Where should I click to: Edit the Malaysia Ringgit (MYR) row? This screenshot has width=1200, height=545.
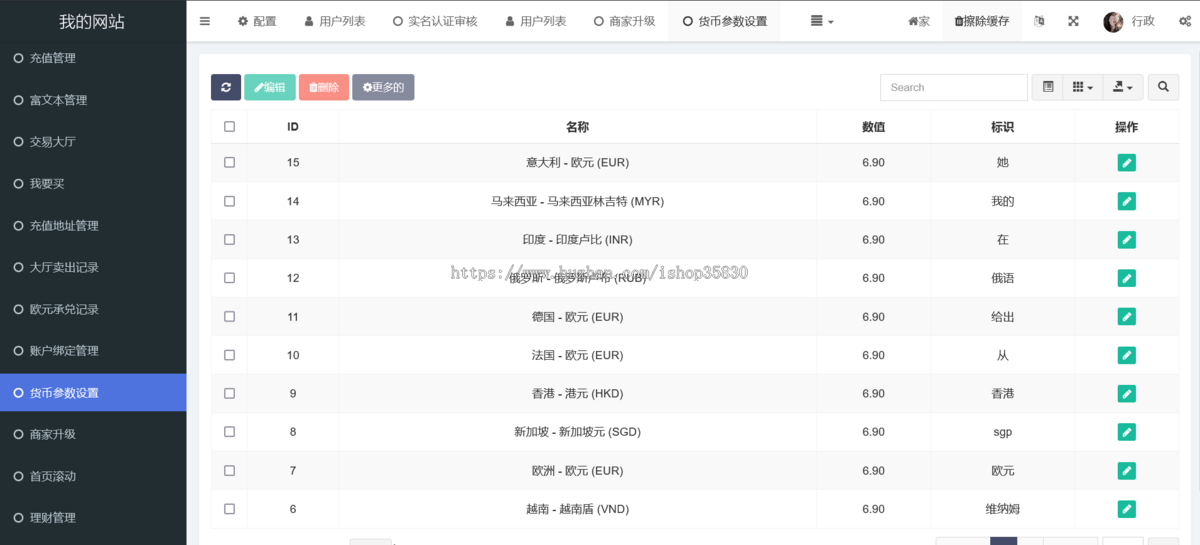click(1126, 201)
